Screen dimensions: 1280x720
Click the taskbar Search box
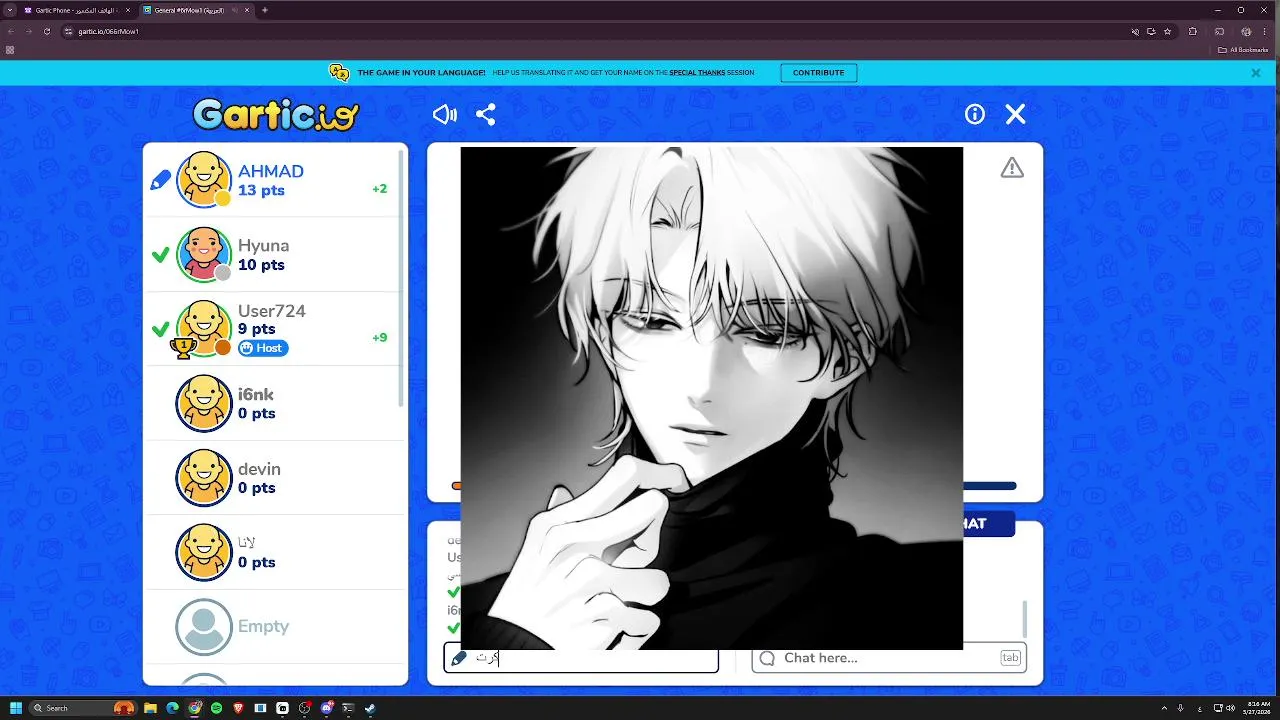83,708
